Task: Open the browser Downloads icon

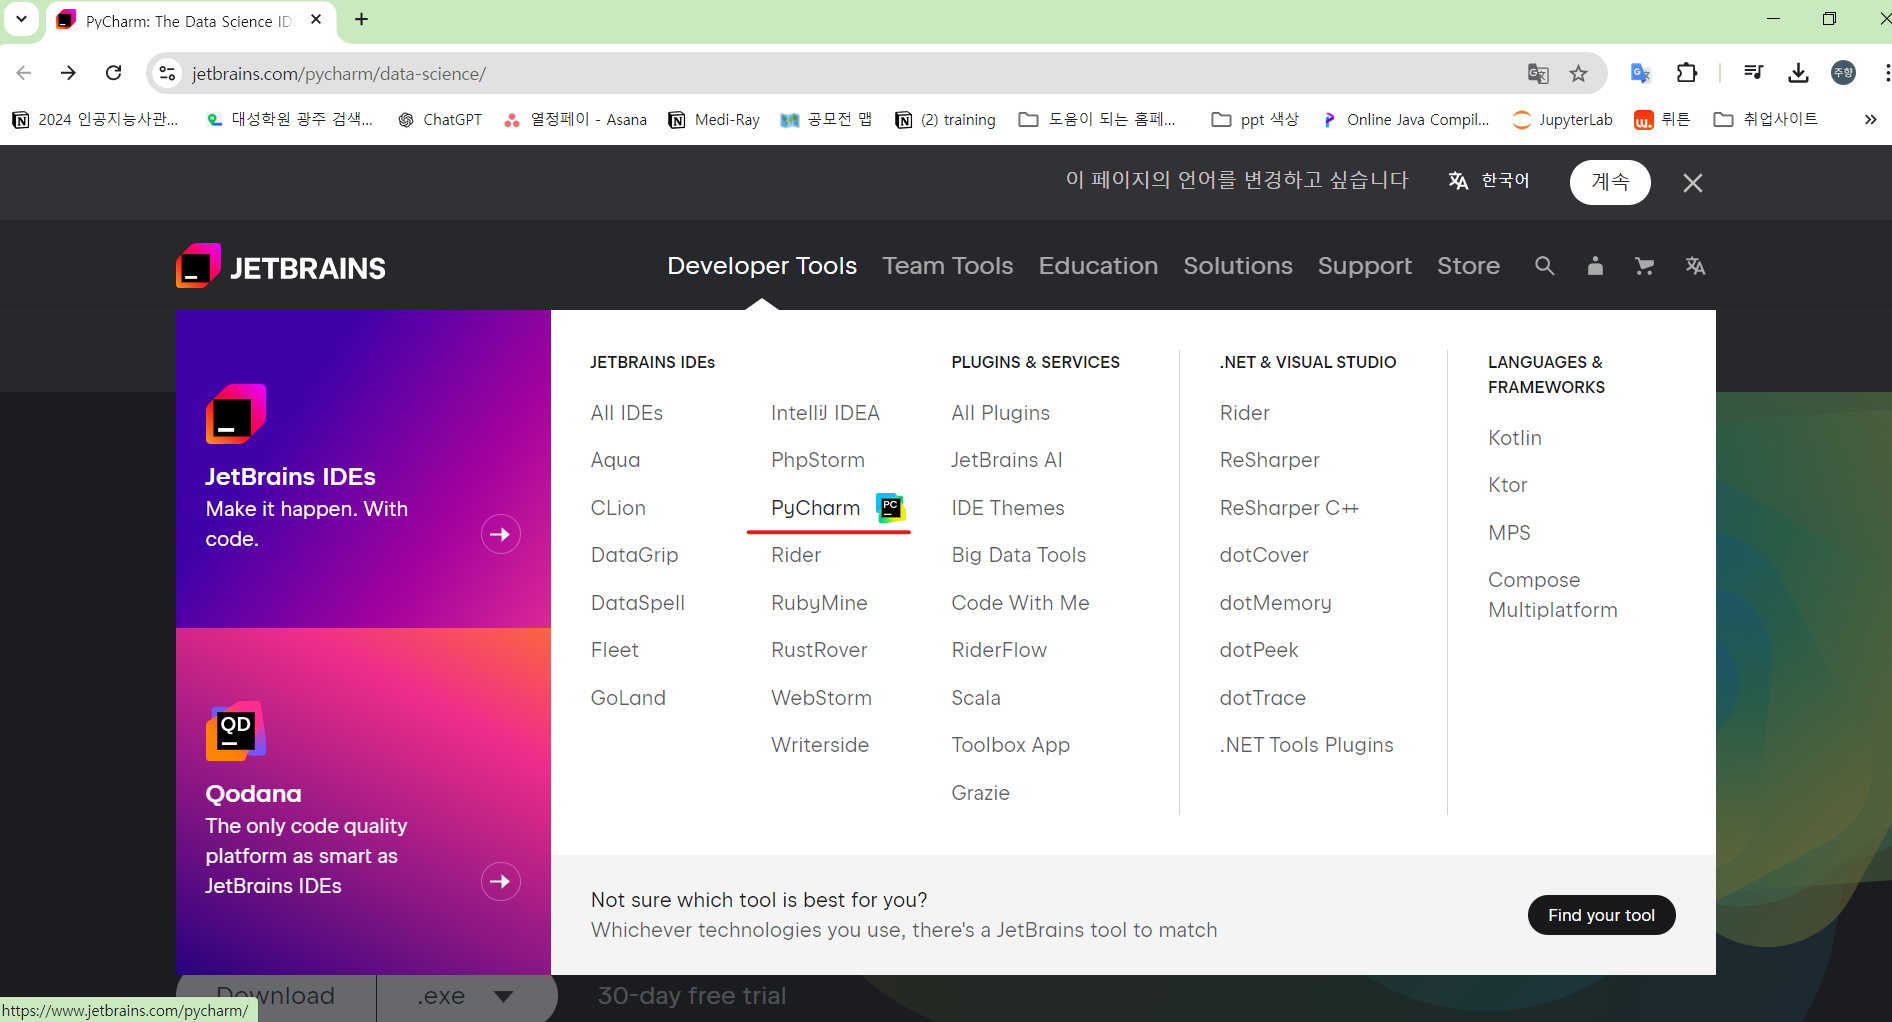Action: pos(1798,73)
